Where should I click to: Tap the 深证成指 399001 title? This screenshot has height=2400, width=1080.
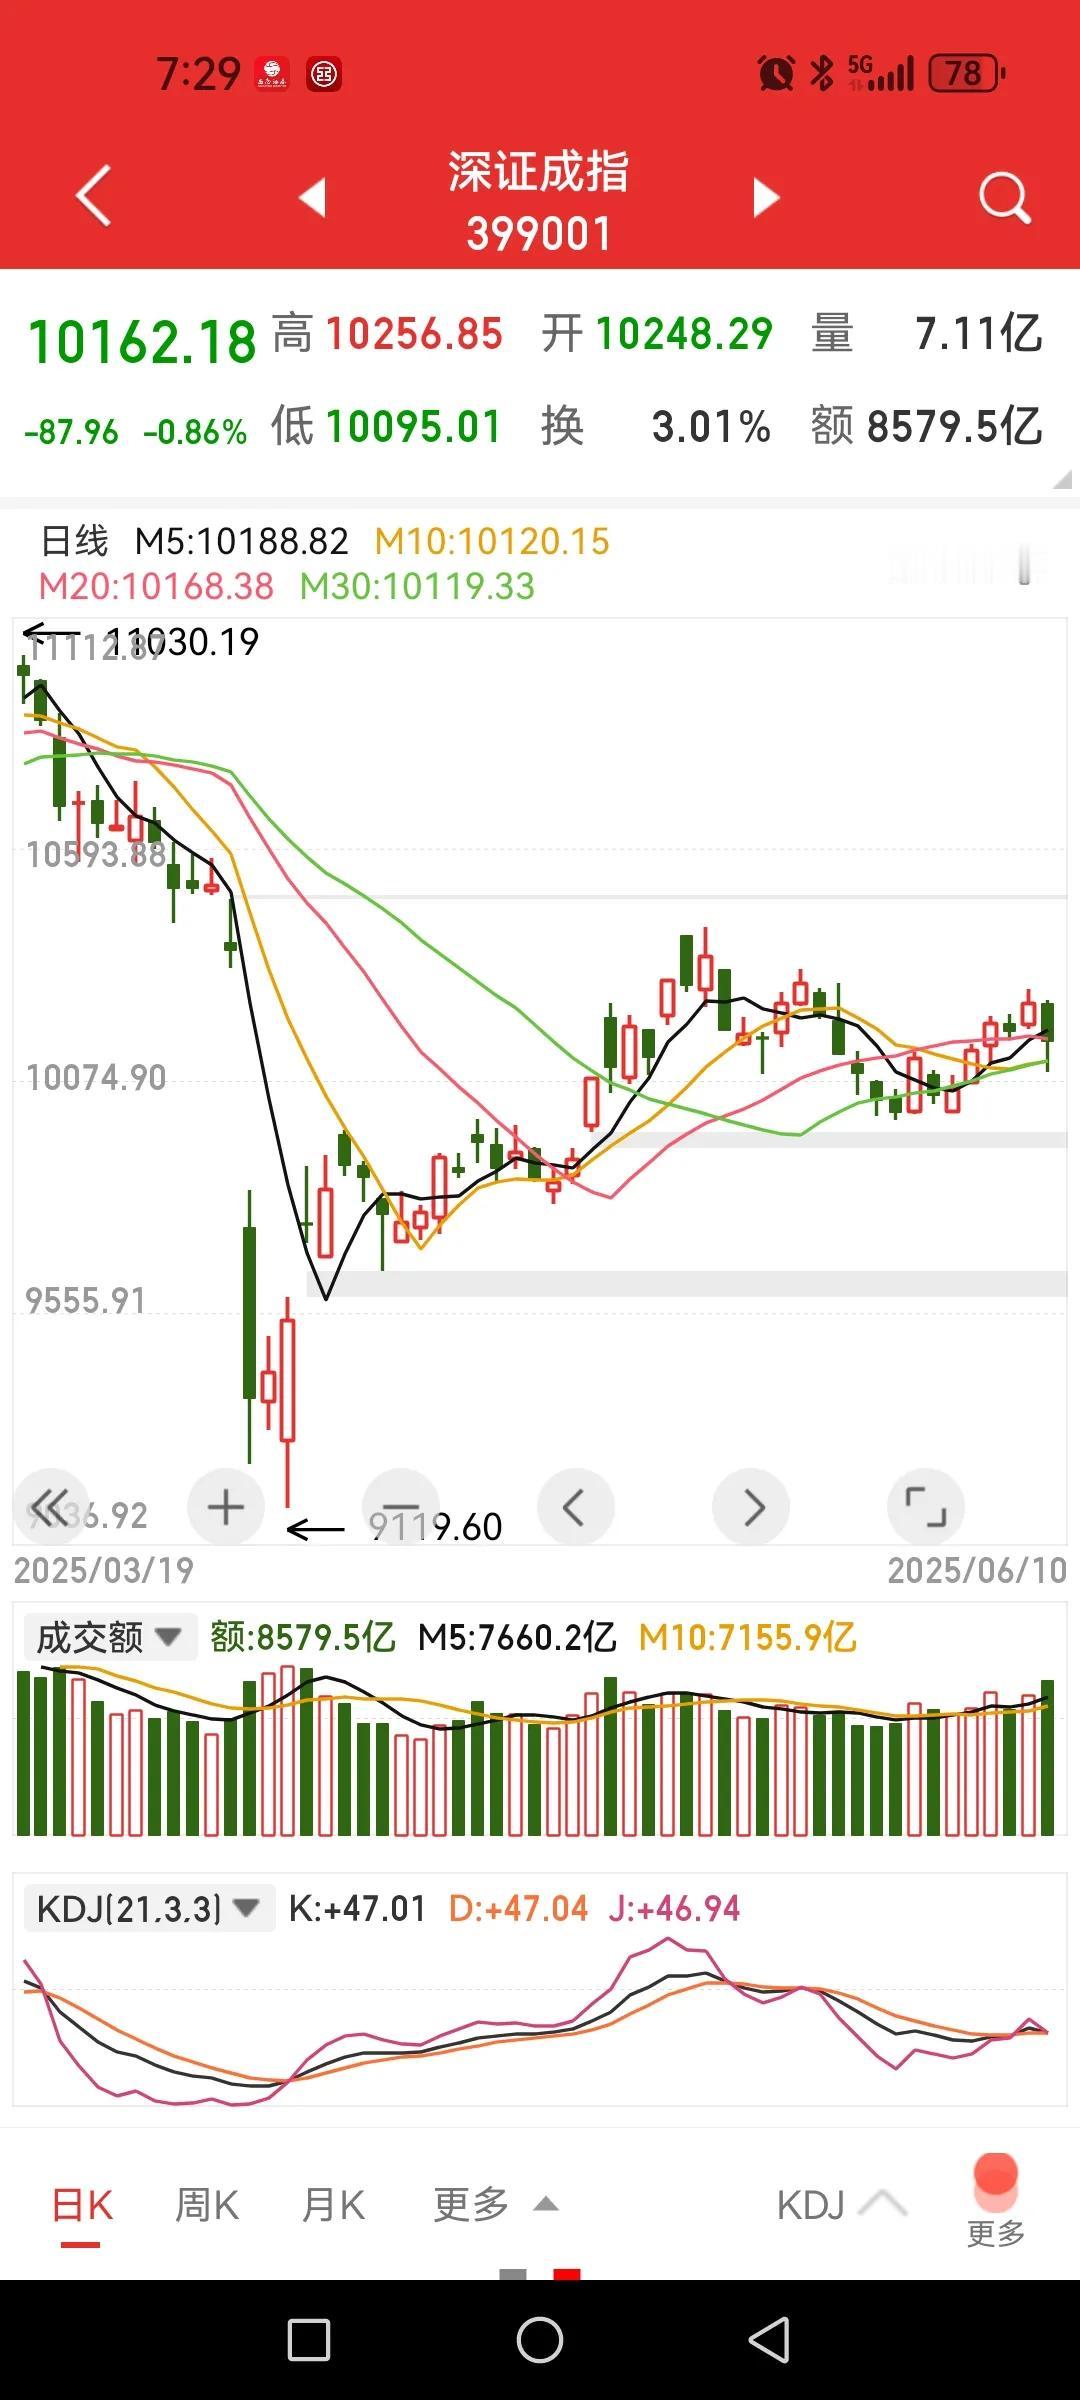539,201
